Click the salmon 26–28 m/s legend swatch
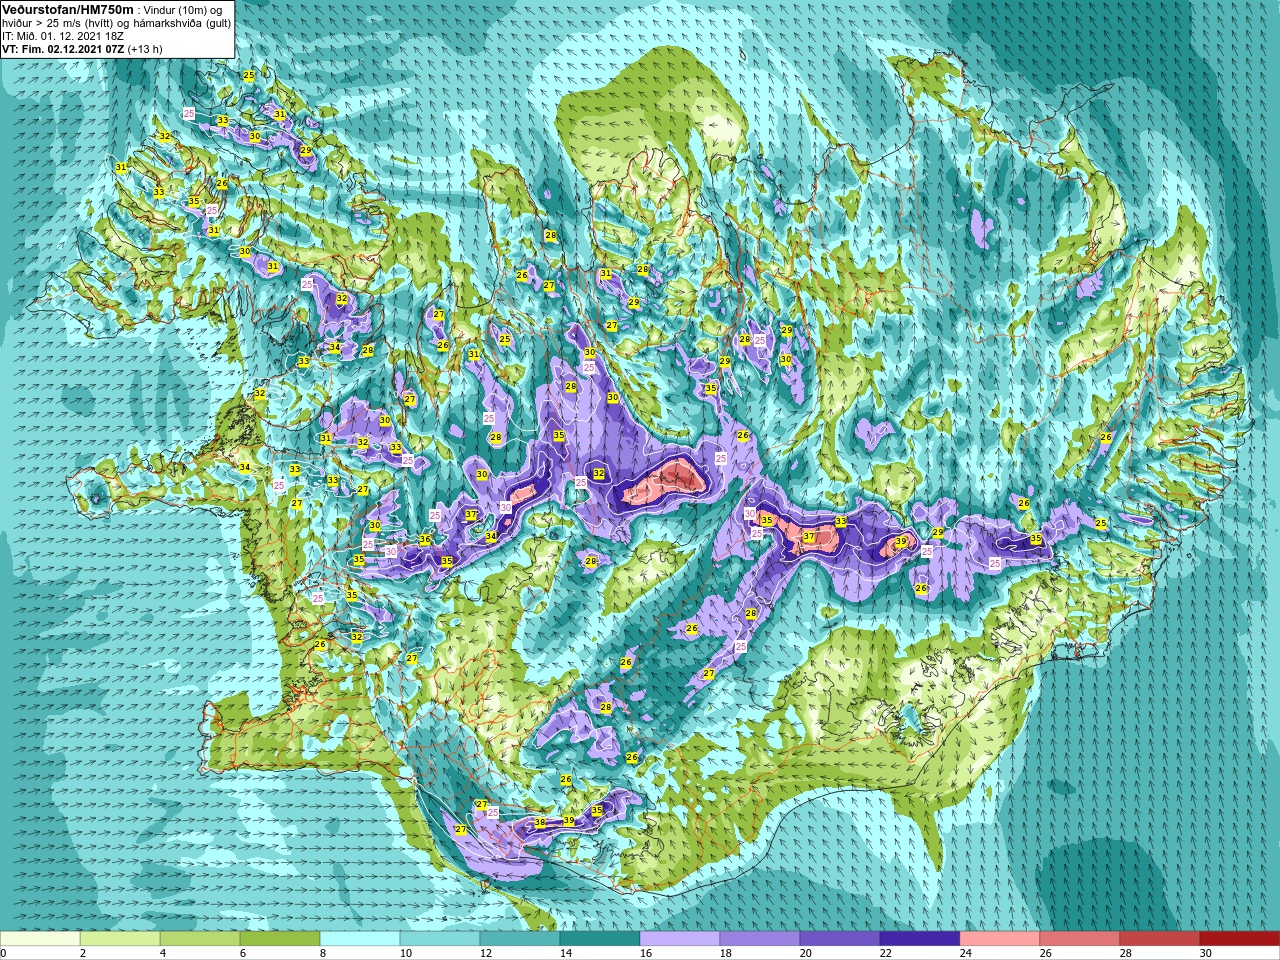Image resolution: width=1280 pixels, height=960 pixels. (1080, 939)
